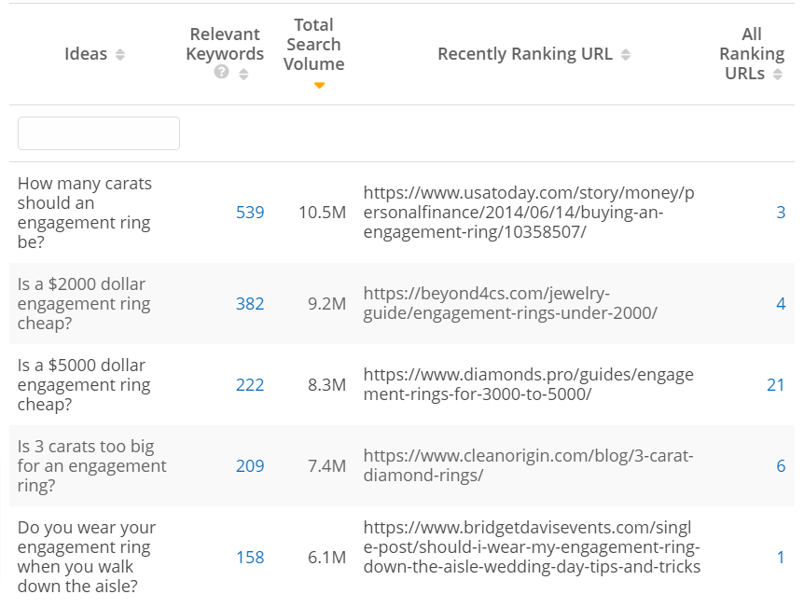This screenshot has width=804, height=608.
Task: View 4 ranking URLs for $2000 ring
Action: point(780,303)
